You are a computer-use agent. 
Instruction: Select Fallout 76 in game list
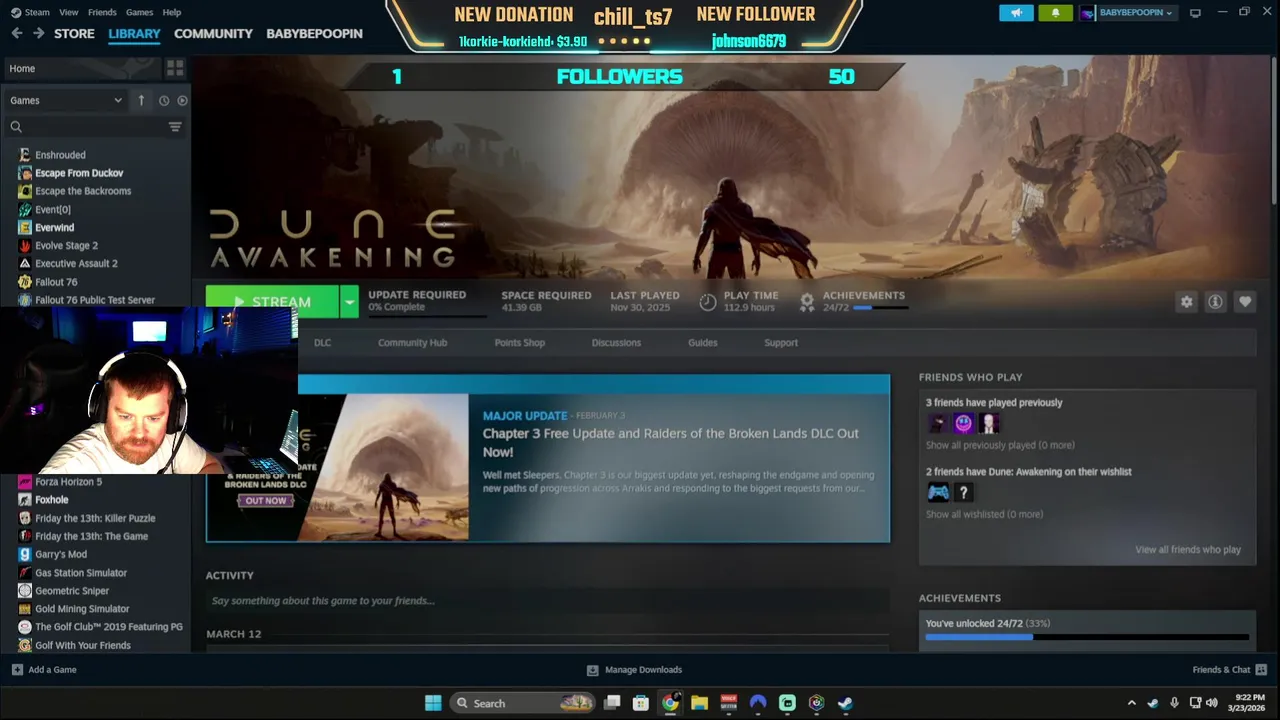[x=56, y=282]
